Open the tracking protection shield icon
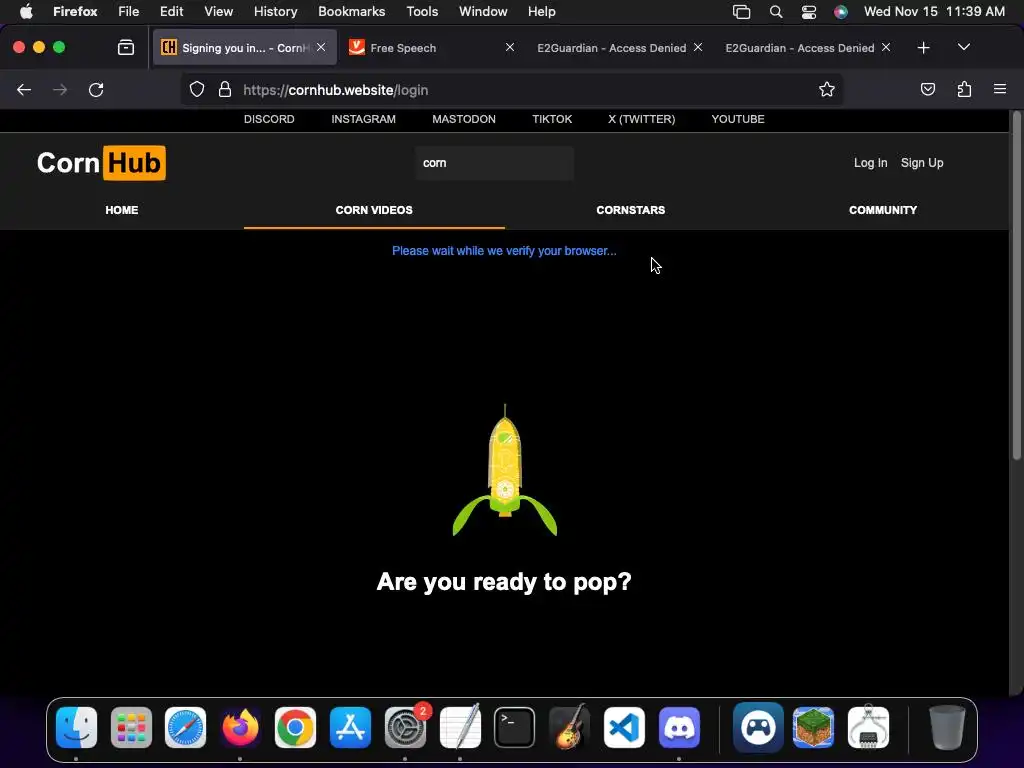The height and width of the screenshot is (768, 1024). pos(197,89)
